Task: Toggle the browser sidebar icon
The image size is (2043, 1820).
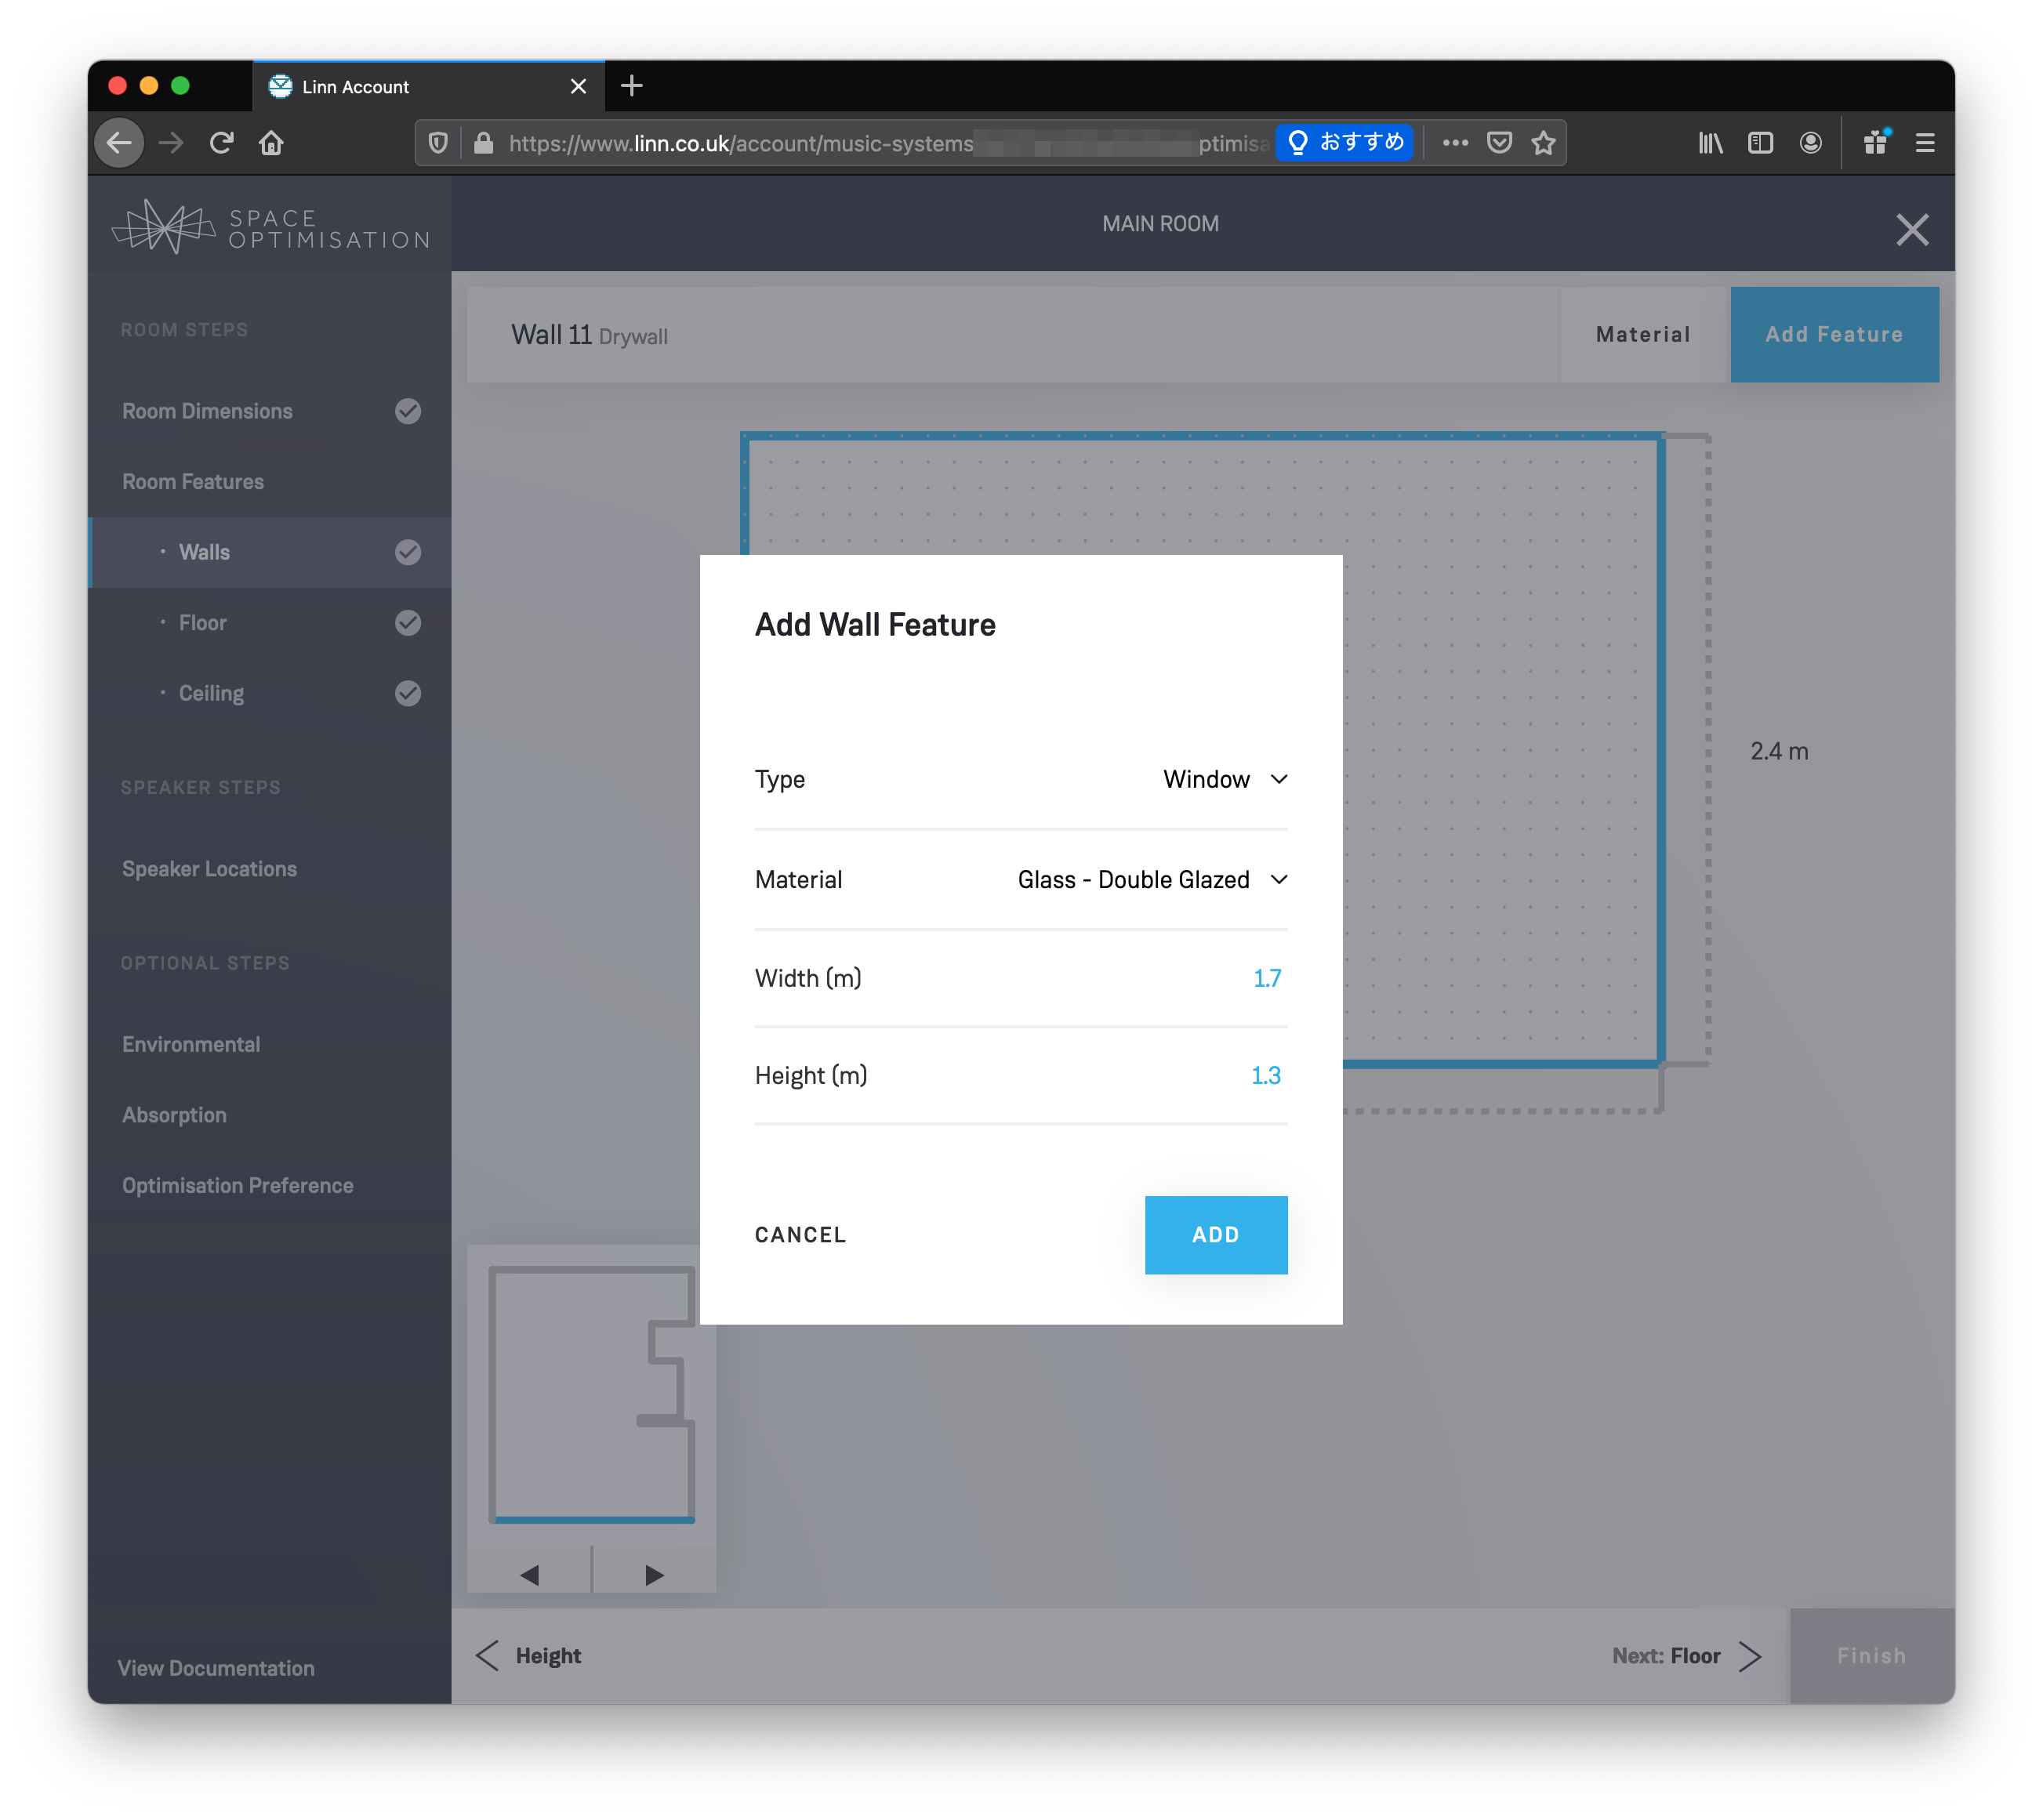Action: coord(1760,143)
